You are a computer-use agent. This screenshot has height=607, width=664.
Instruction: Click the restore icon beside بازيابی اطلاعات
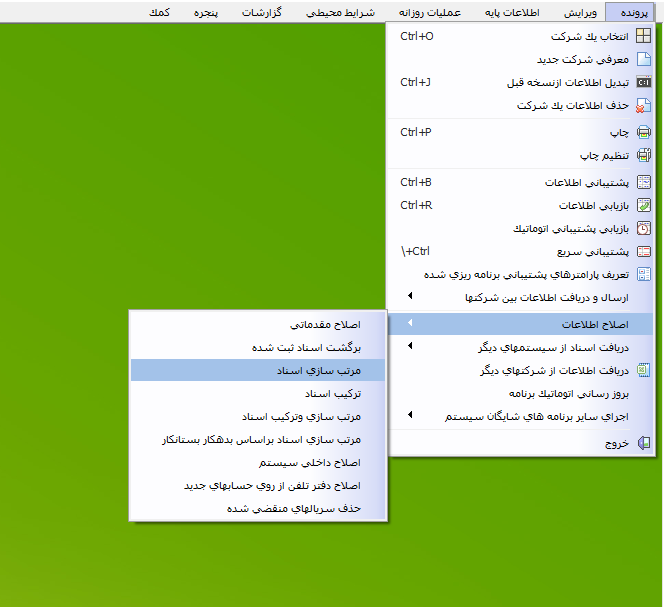point(644,205)
